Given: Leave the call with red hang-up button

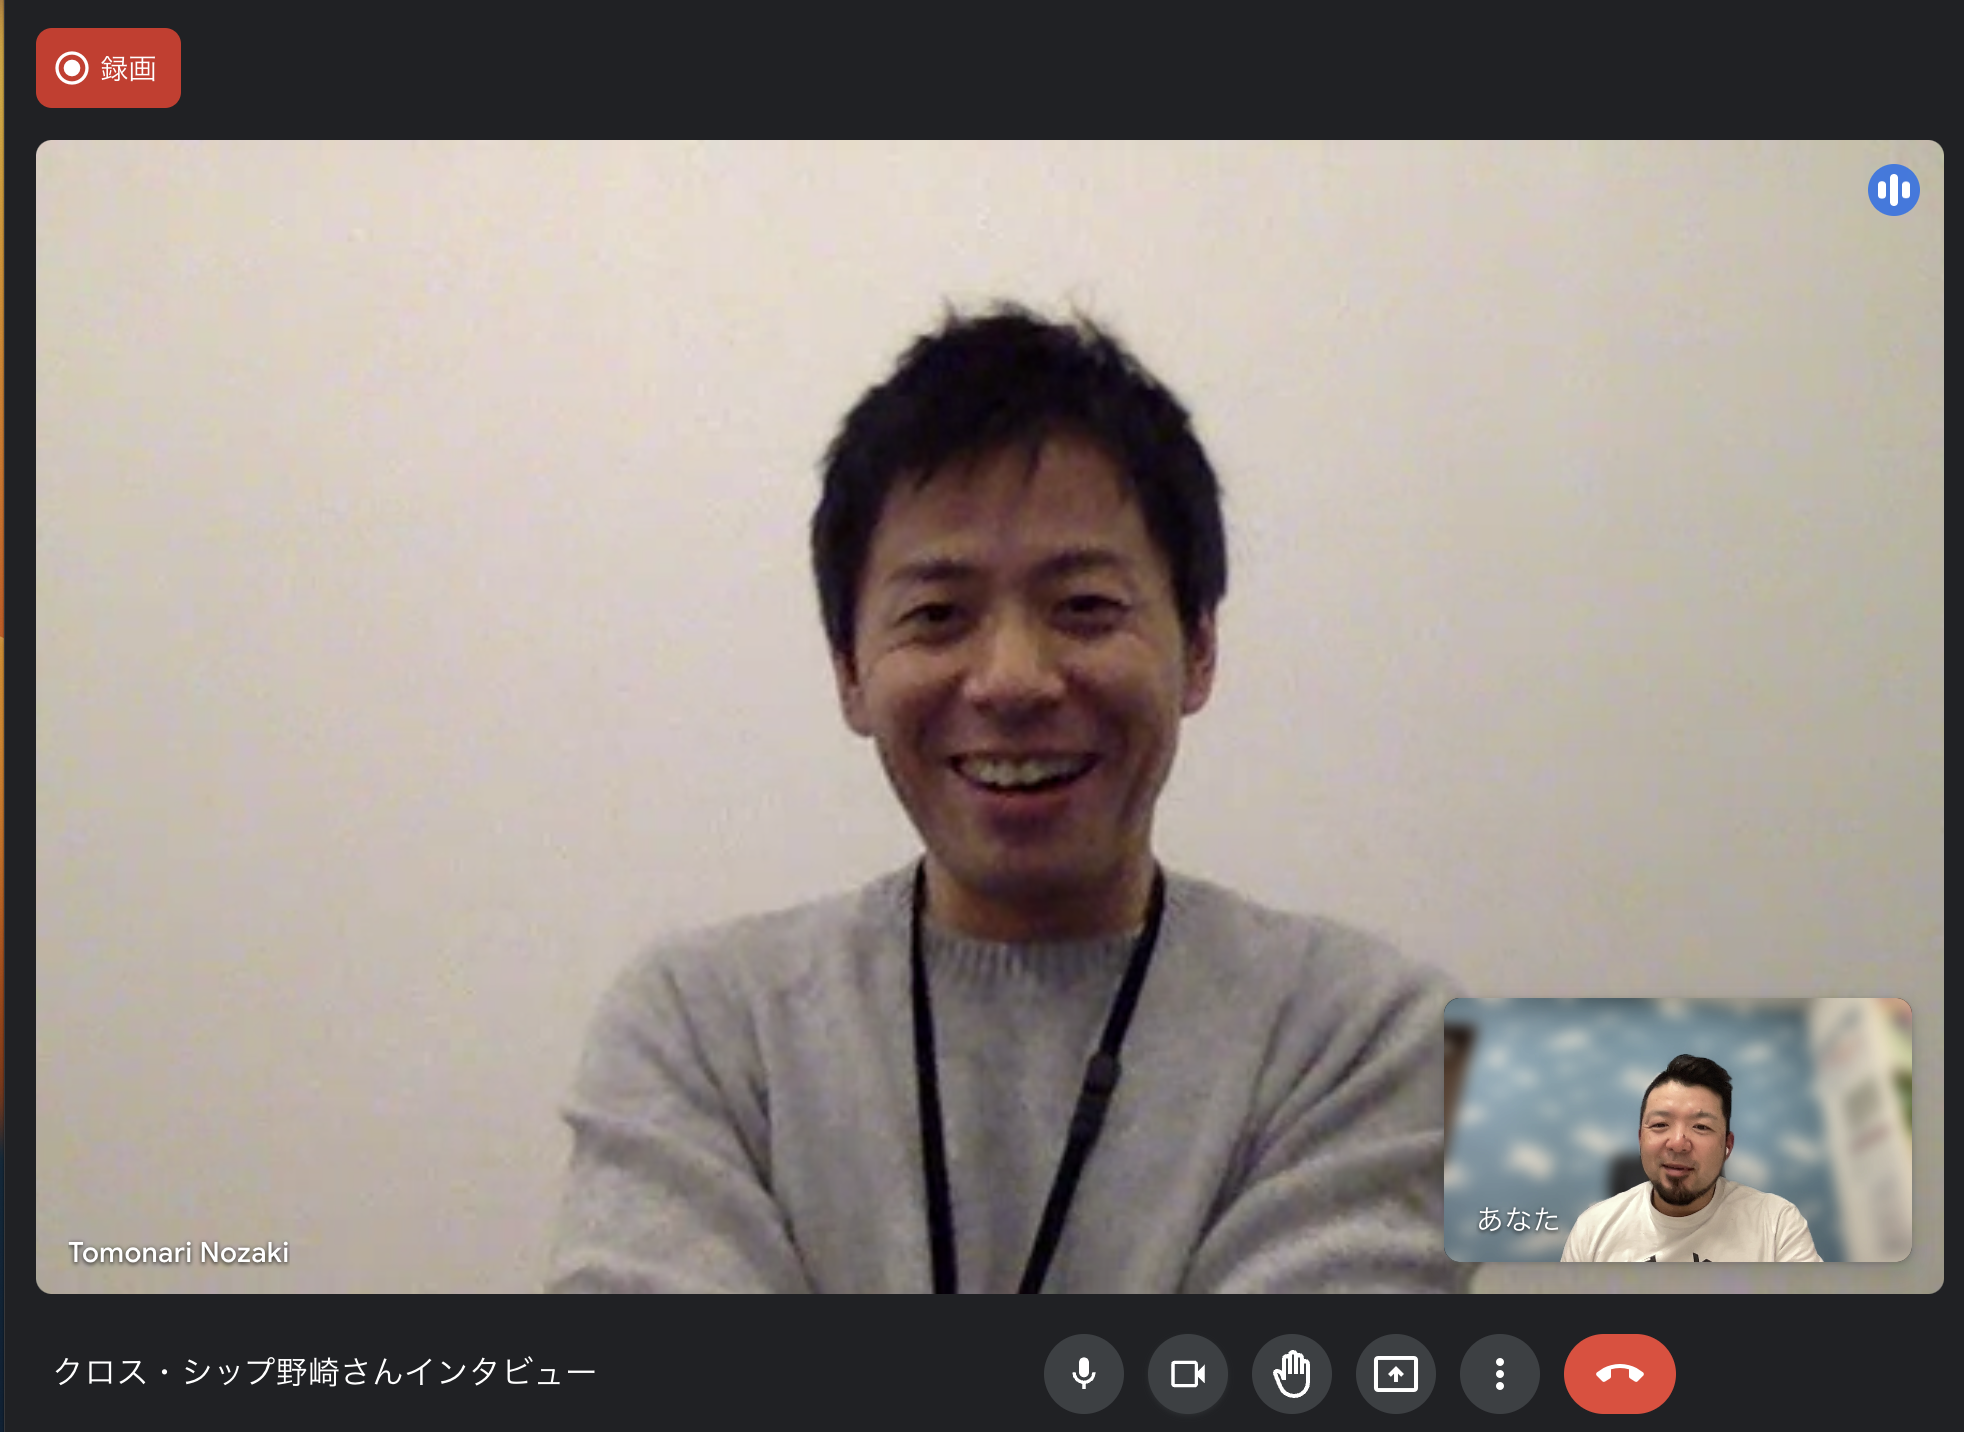Looking at the screenshot, I should coord(1619,1373).
